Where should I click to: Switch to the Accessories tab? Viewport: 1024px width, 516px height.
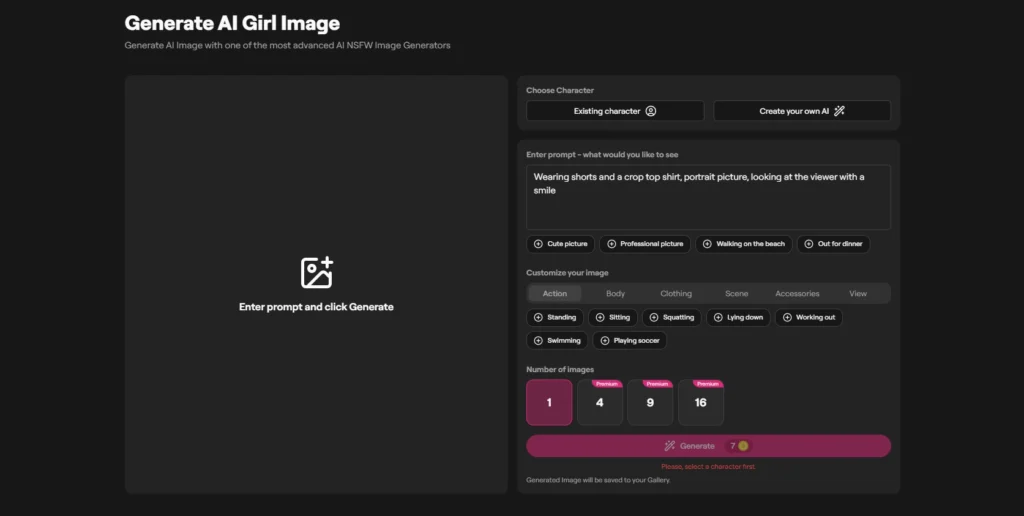[x=797, y=293]
